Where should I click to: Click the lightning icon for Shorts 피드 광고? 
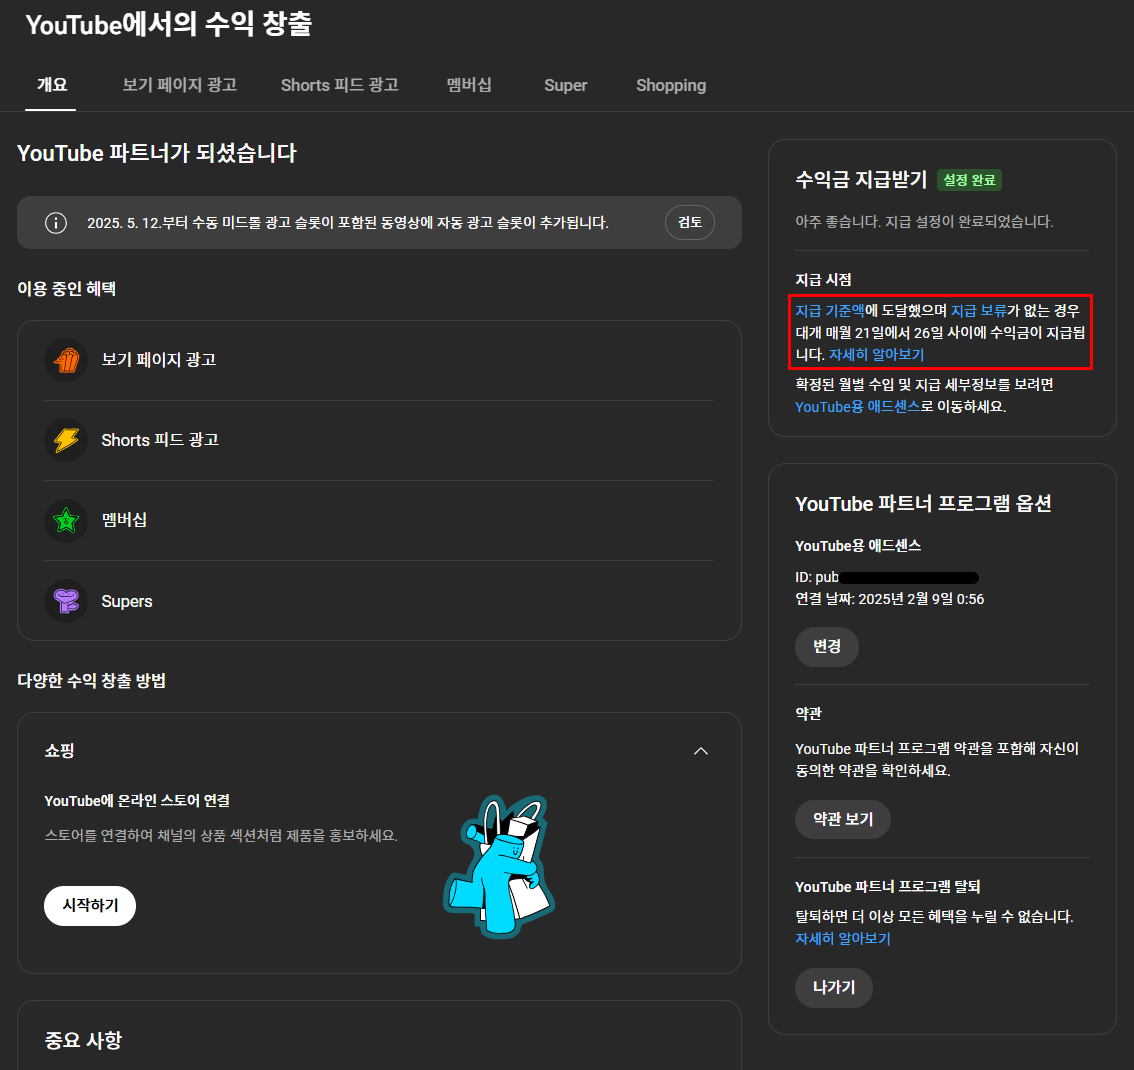tap(66, 440)
